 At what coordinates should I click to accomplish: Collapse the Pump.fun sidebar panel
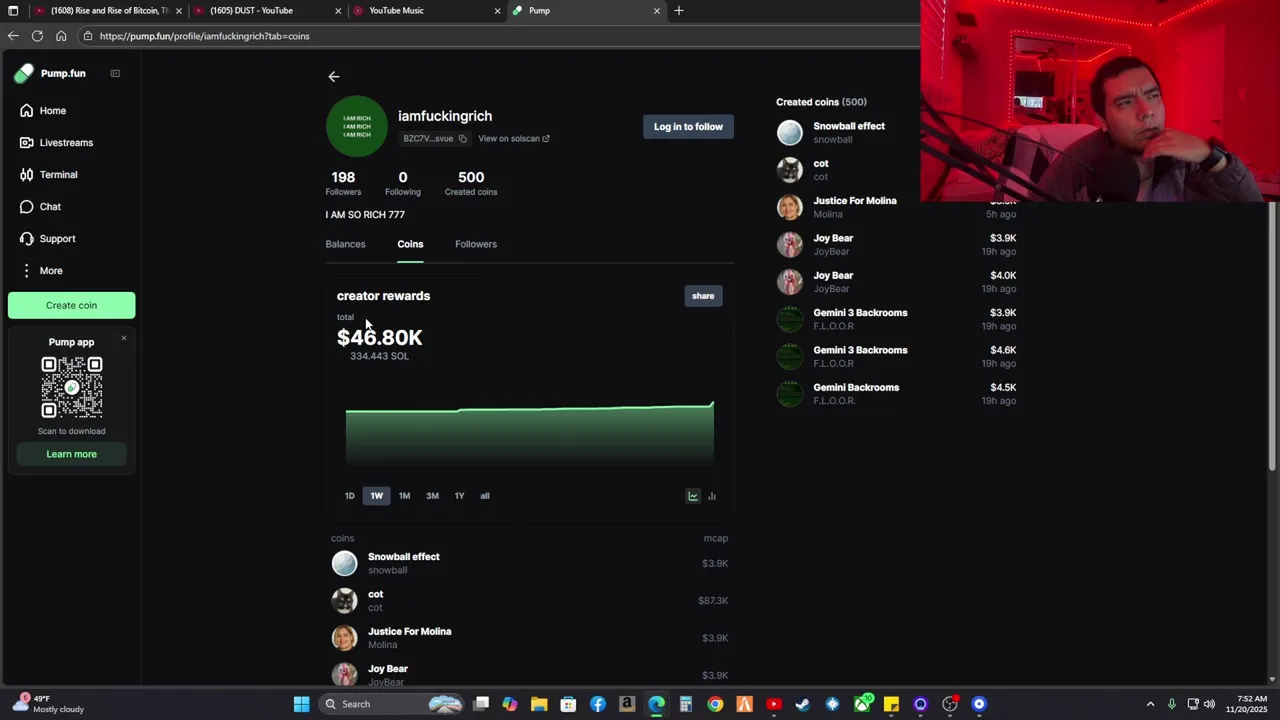click(x=115, y=73)
